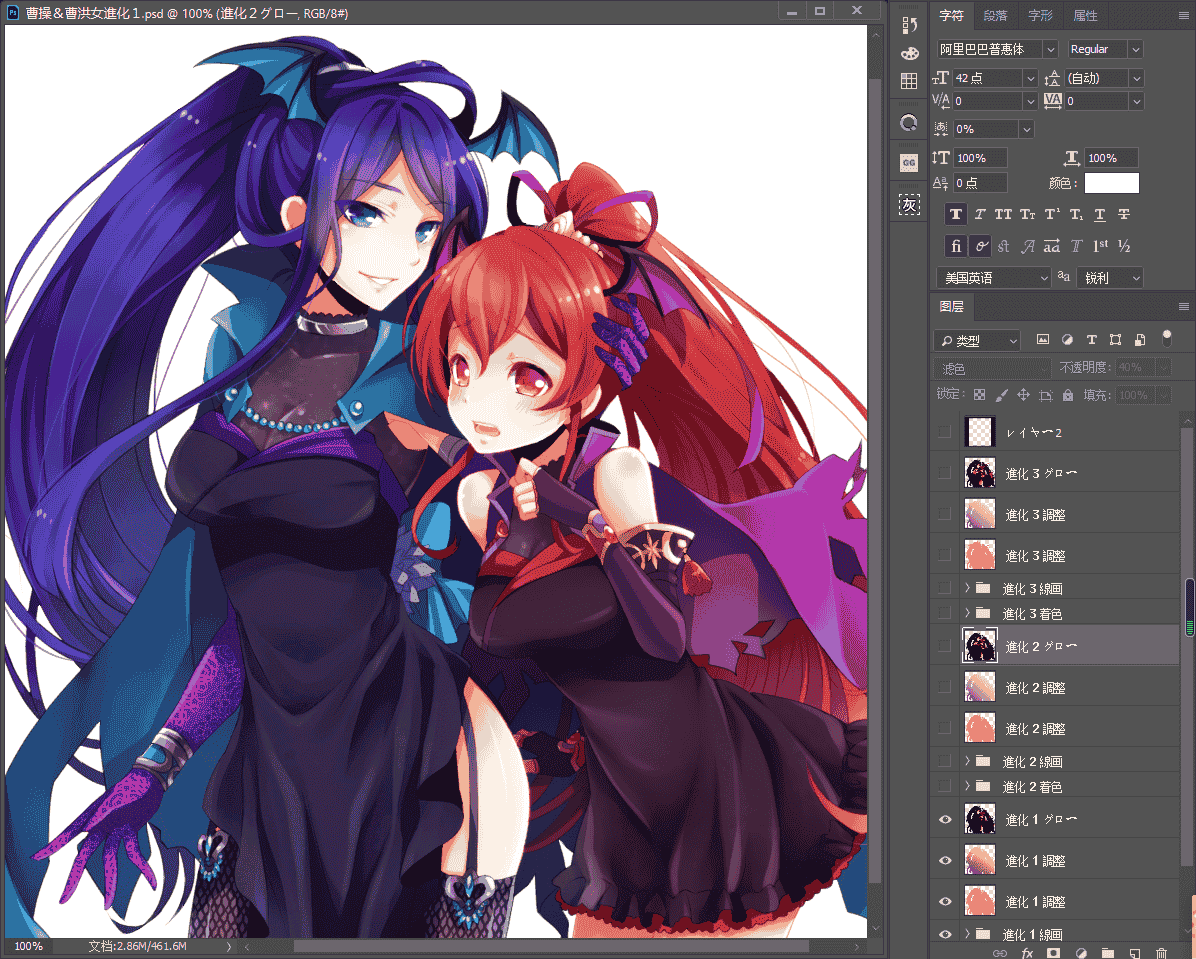Open the History panel icon
Screen dimensions: 1196x959
pos(909,25)
